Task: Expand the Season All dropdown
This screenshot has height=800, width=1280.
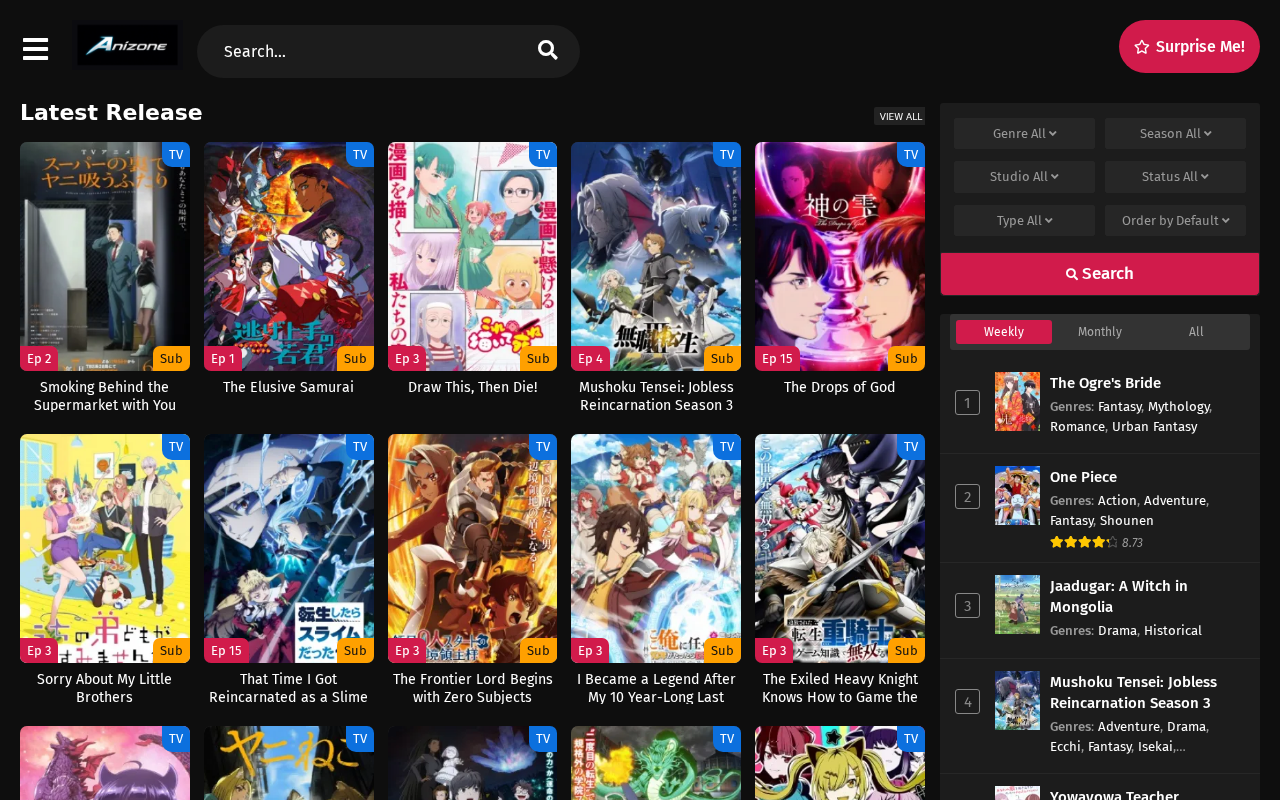Action: click(1175, 133)
